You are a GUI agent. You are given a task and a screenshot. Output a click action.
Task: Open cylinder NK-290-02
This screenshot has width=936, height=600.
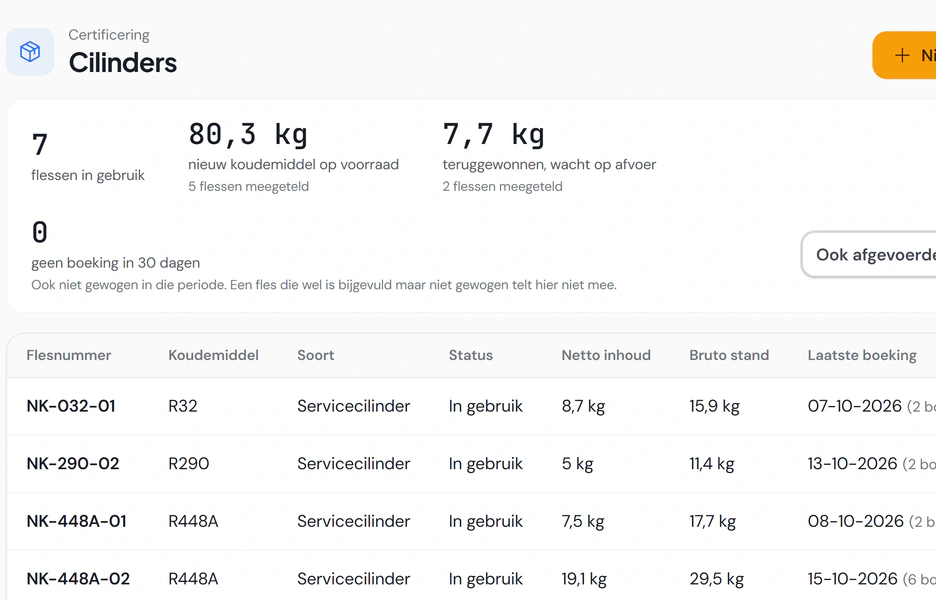73,464
